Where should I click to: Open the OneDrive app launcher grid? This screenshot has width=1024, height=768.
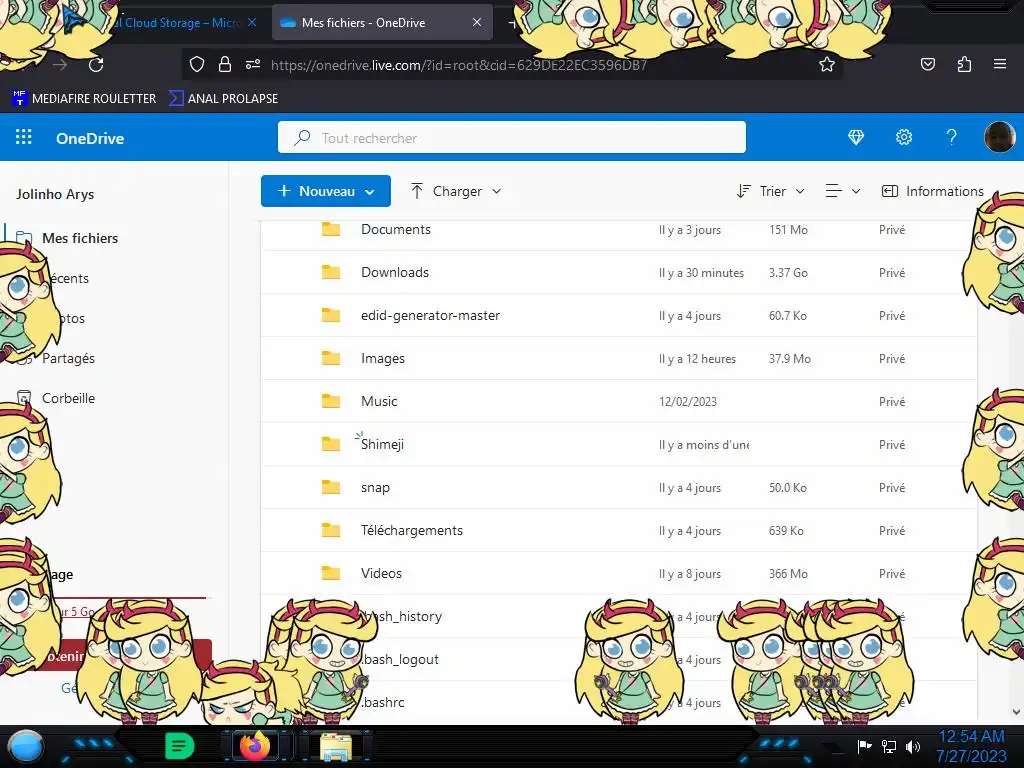point(24,136)
